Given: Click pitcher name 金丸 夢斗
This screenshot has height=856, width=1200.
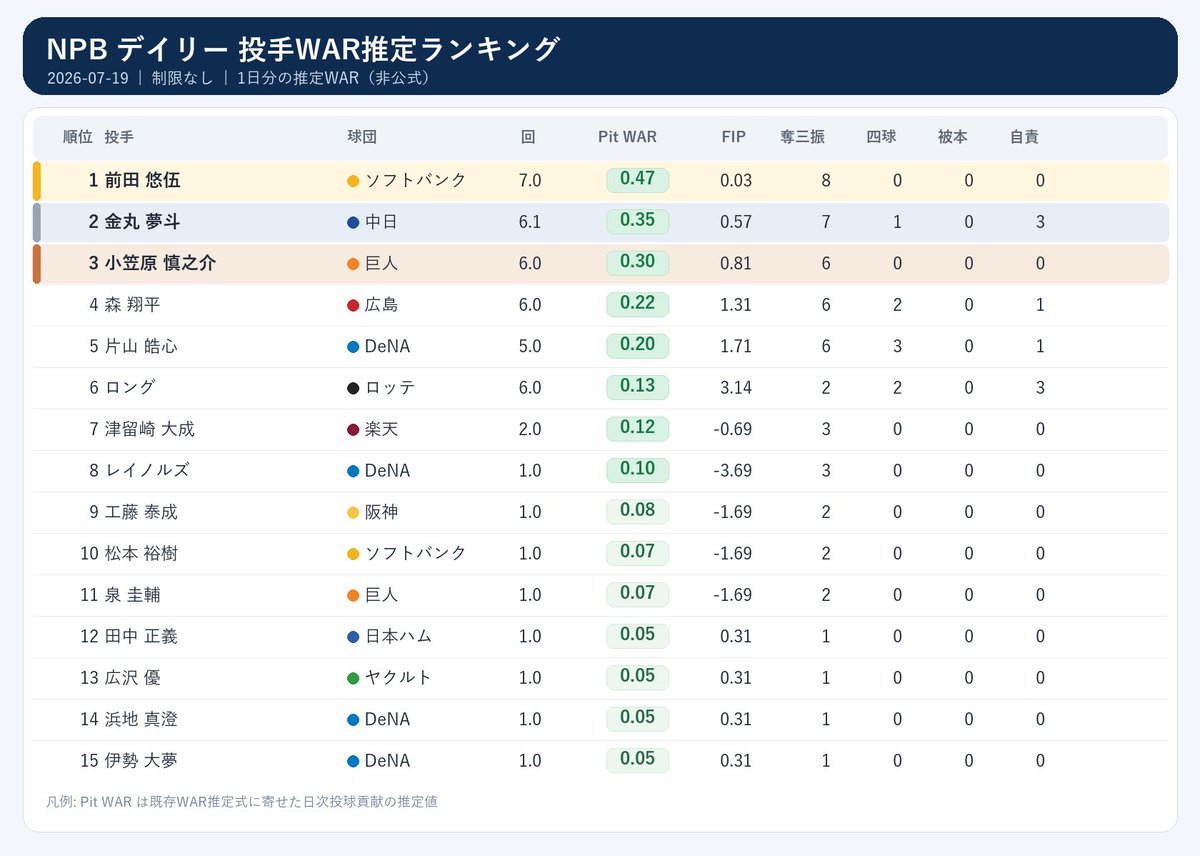Looking at the screenshot, I should pyautogui.click(x=143, y=222).
